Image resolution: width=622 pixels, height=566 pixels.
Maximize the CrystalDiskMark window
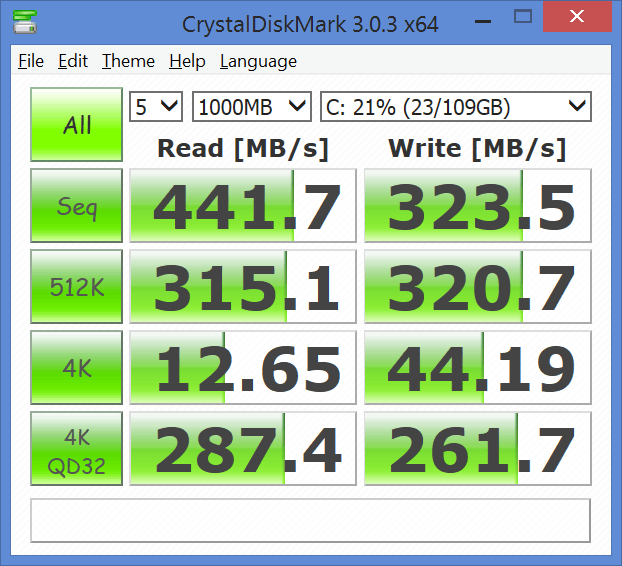tap(523, 17)
